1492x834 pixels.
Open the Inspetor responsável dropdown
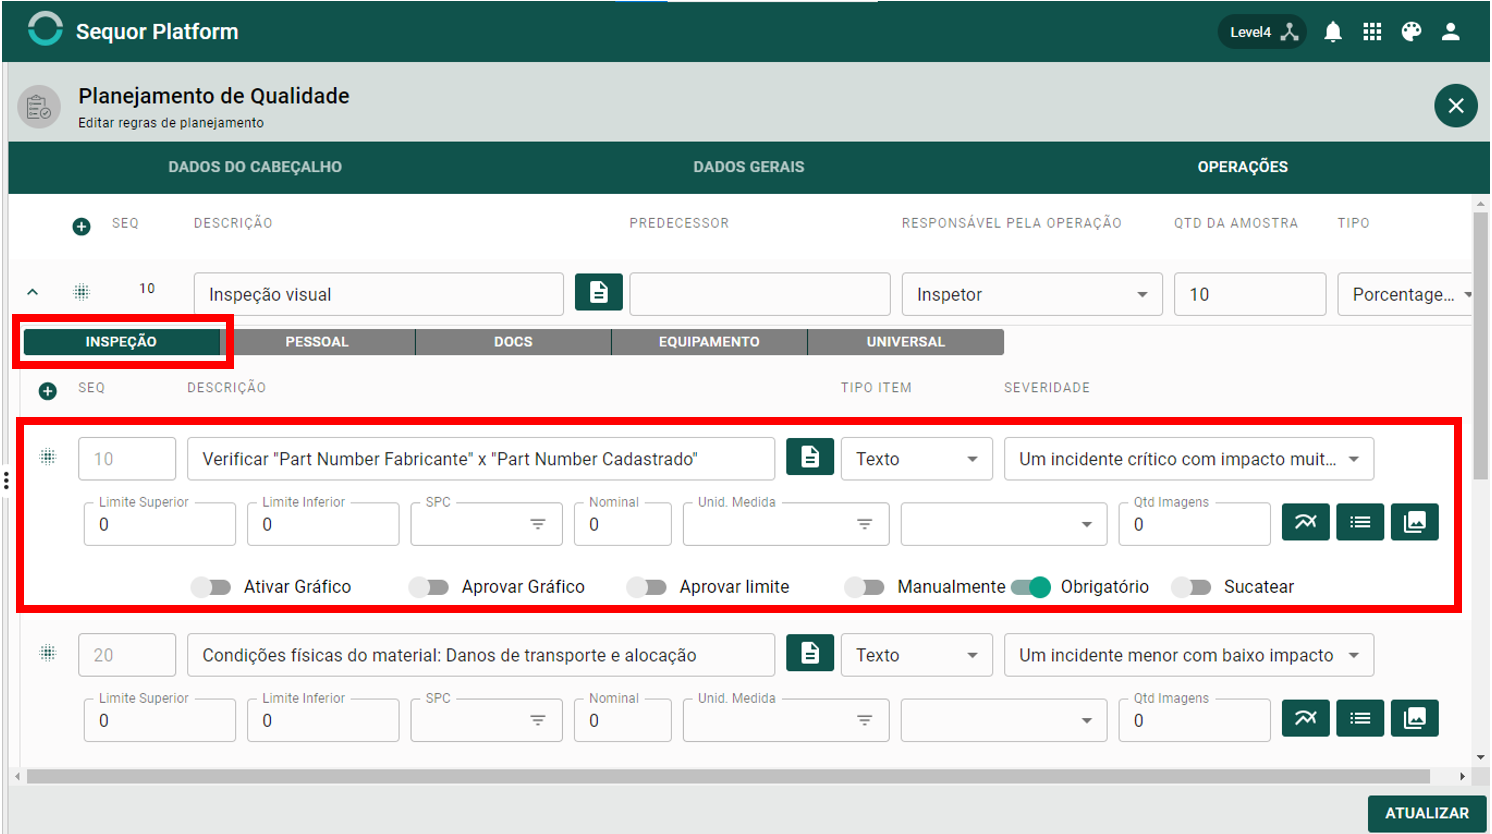coord(1032,294)
